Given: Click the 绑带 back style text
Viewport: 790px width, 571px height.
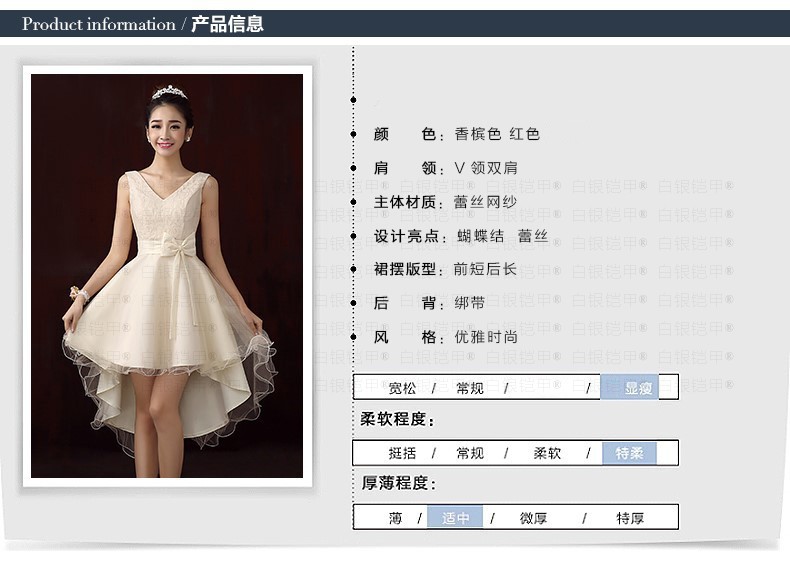Looking at the screenshot, I should point(470,303).
